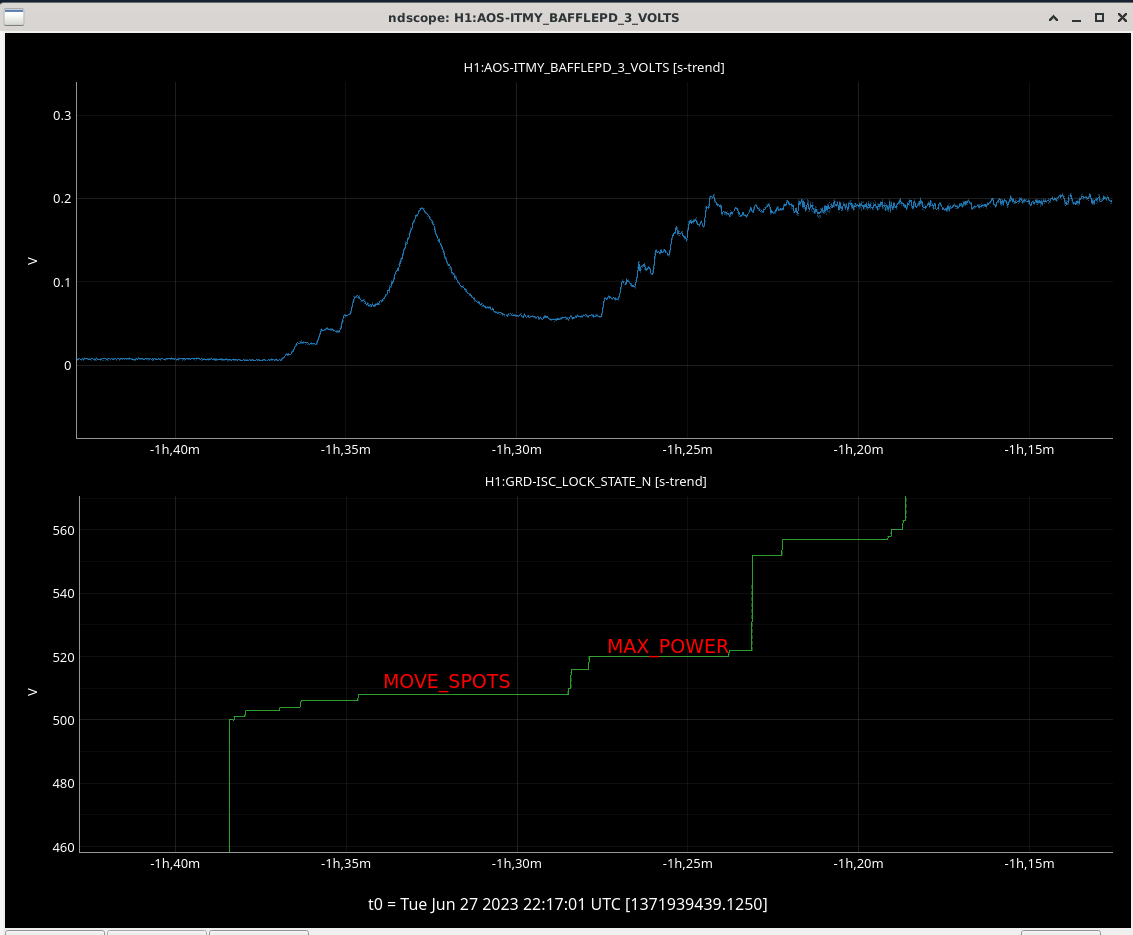Select the H1:AOS-ITMY_BAFFLEPD_3_VOLTS plot title
Screen dimensions: 1133x935
point(594,68)
